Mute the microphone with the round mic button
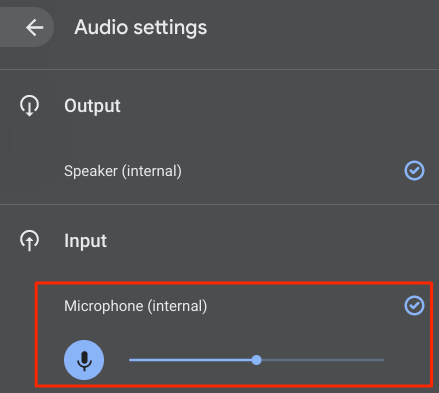Viewport: 439px width, 393px height. click(x=84, y=360)
